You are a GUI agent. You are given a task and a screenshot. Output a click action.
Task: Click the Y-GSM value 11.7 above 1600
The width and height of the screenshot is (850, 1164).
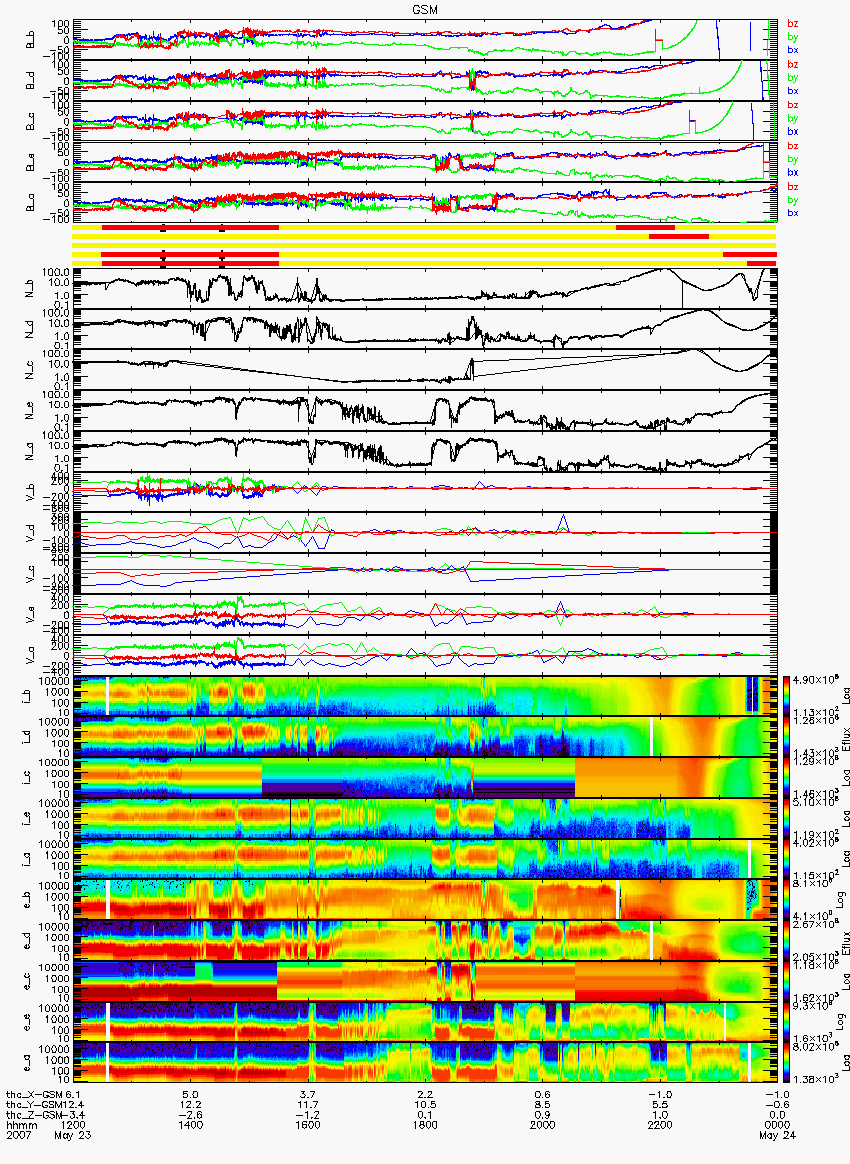307,1105
